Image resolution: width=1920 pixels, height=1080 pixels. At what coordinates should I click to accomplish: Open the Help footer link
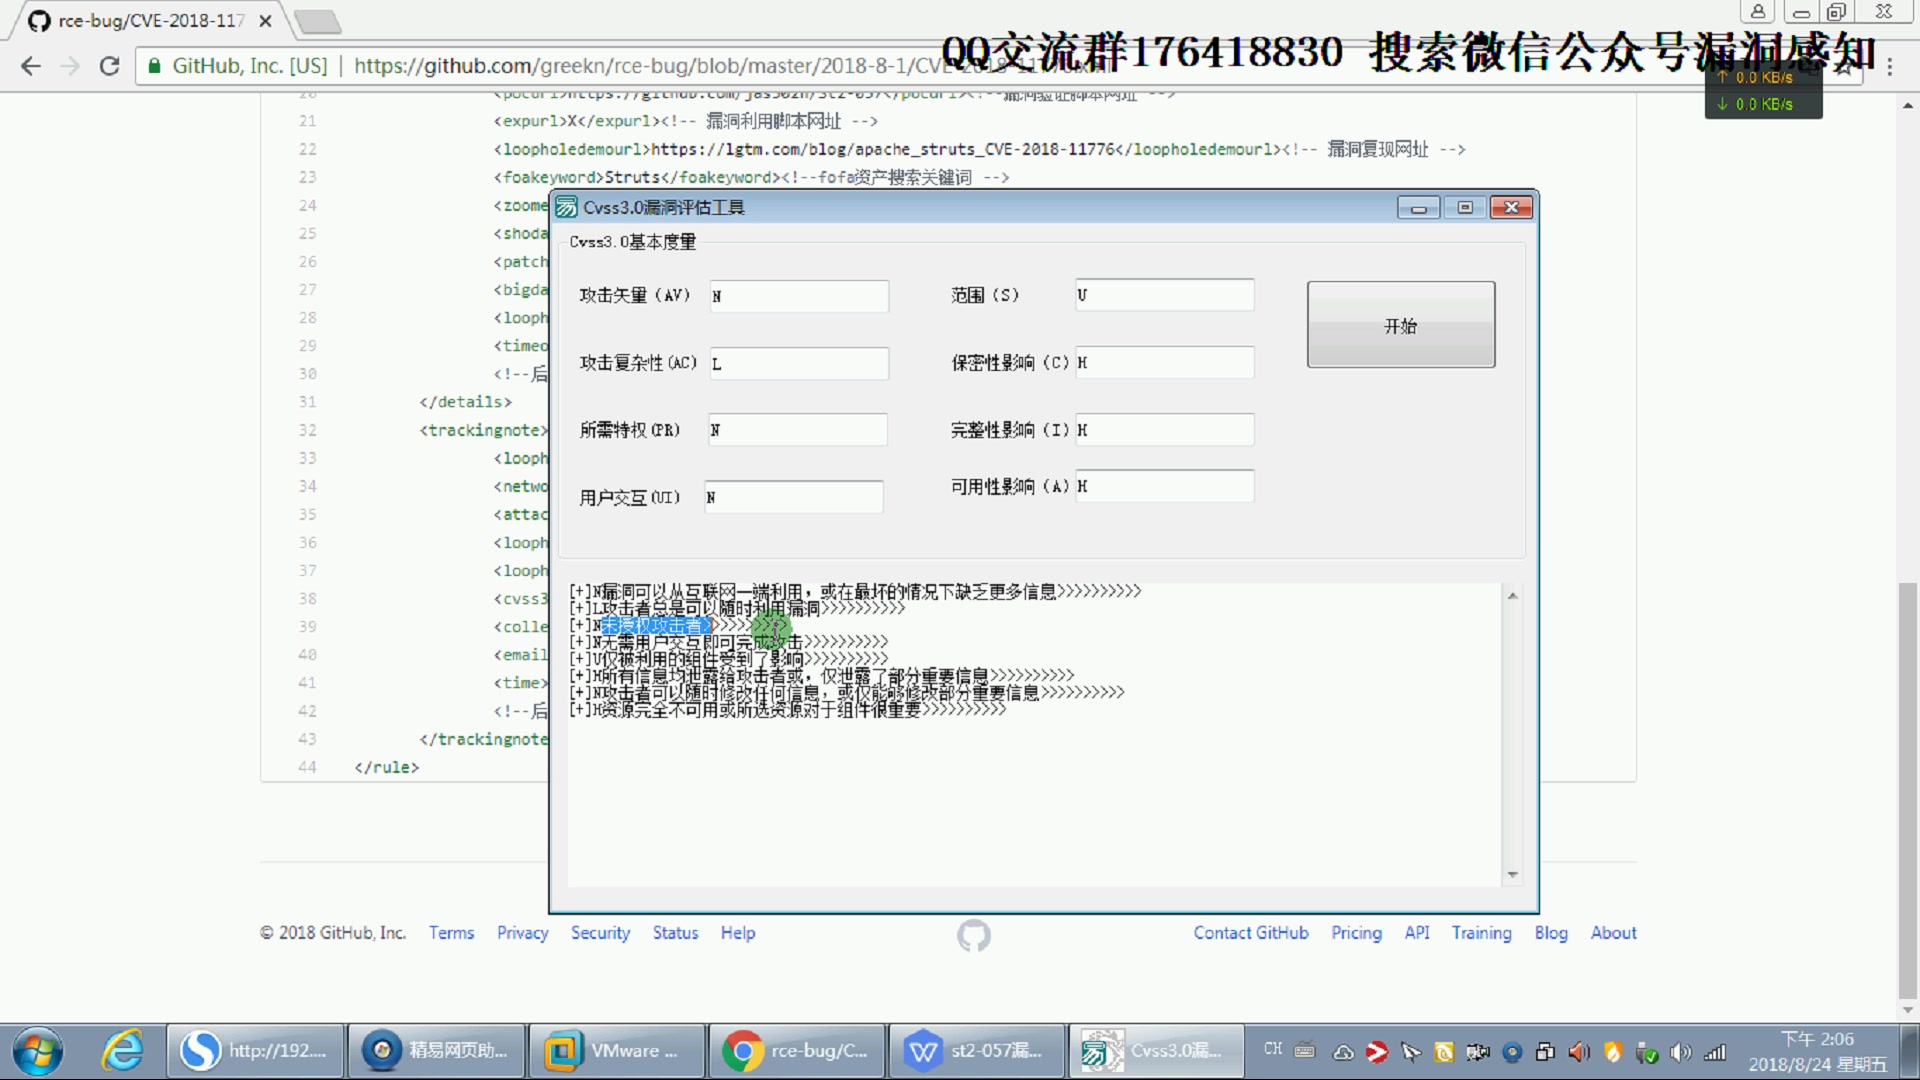tap(738, 932)
